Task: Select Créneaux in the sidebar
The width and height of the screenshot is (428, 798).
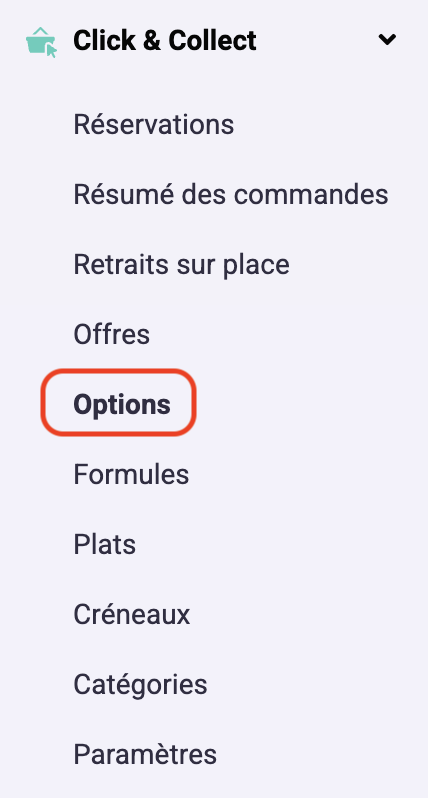Action: [x=131, y=615]
